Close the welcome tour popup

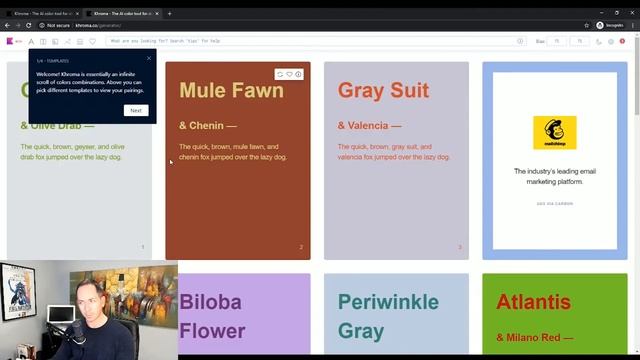[x=149, y=58]
